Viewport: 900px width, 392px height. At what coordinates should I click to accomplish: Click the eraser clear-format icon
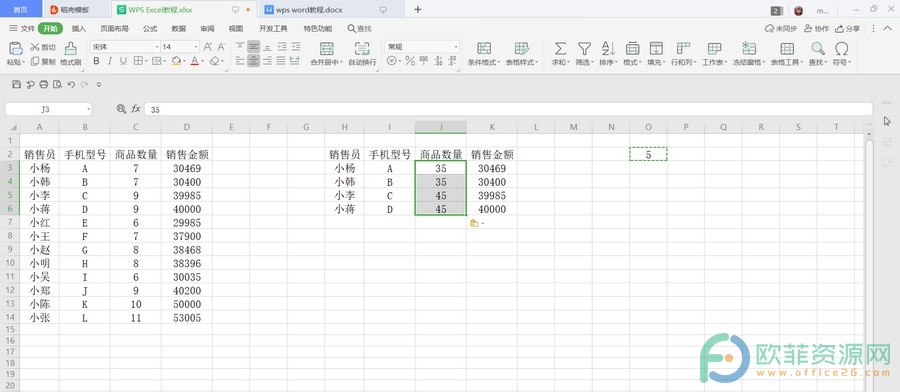214,61
